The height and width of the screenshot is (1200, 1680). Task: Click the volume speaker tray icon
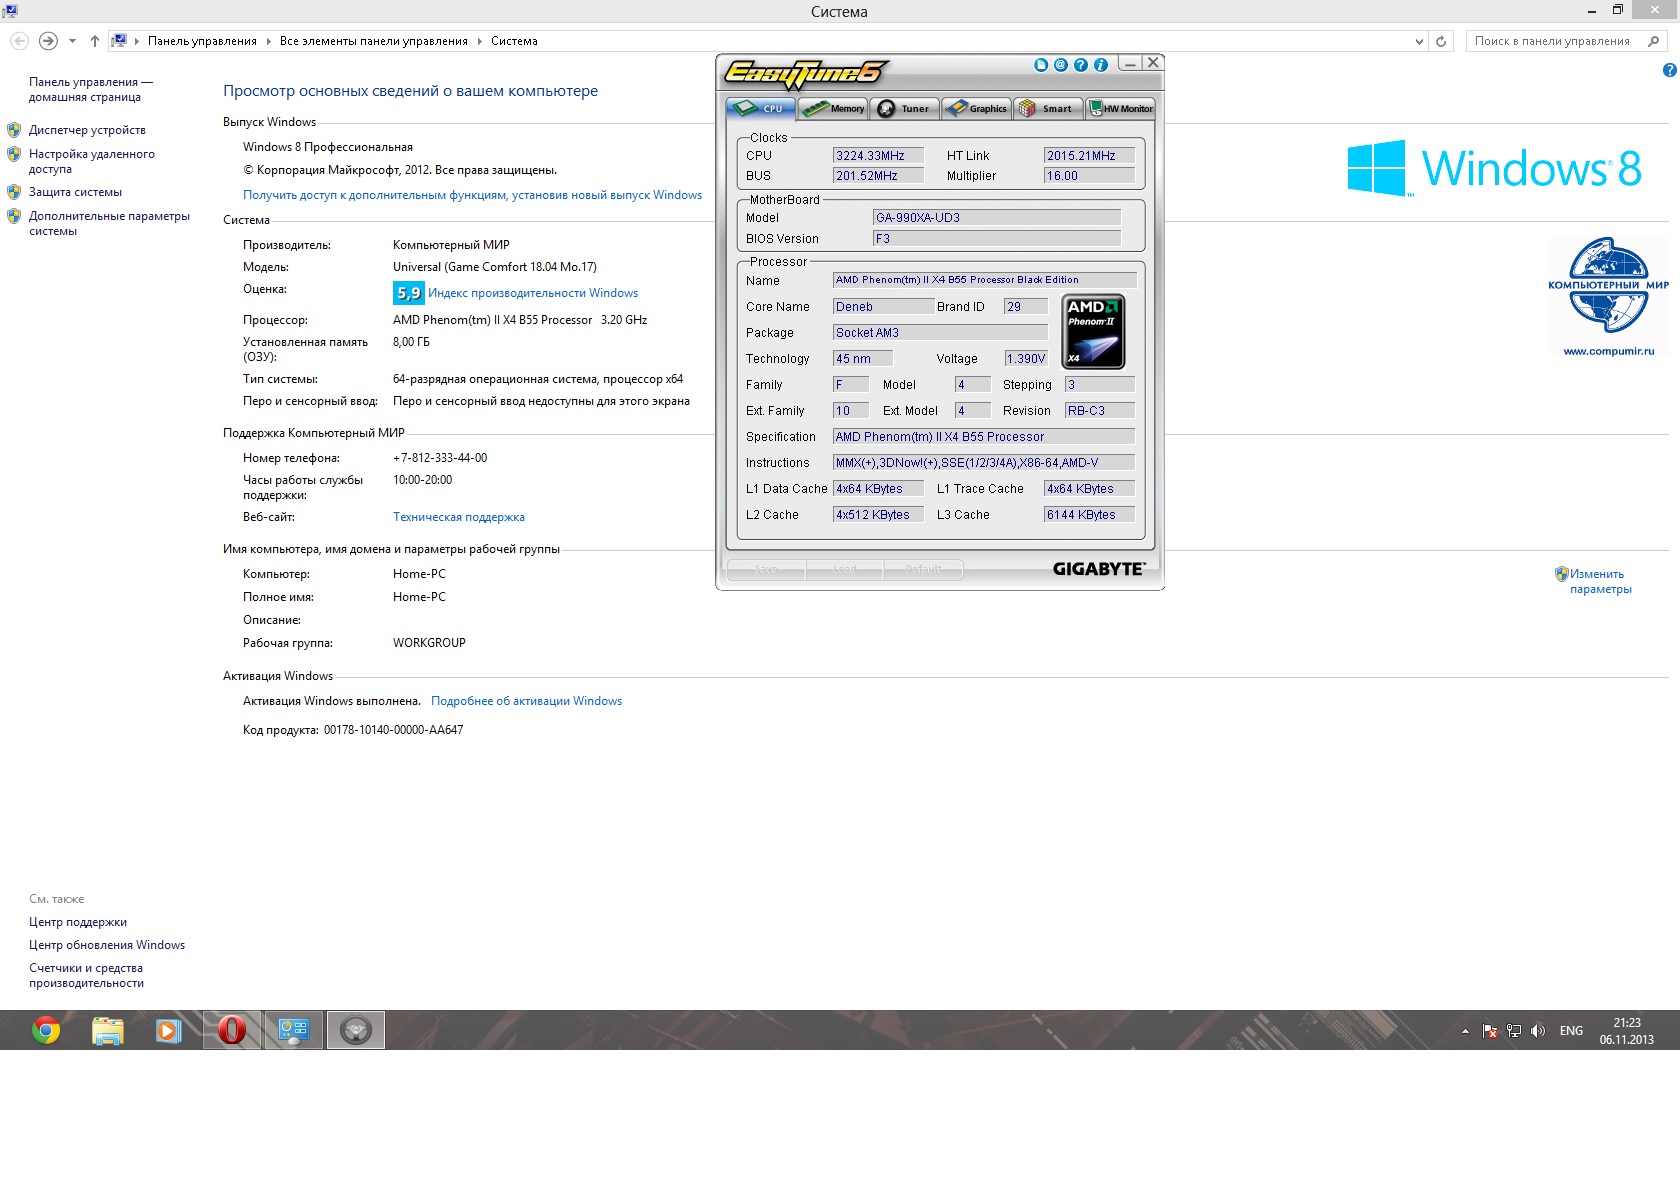point(1538,1031)
